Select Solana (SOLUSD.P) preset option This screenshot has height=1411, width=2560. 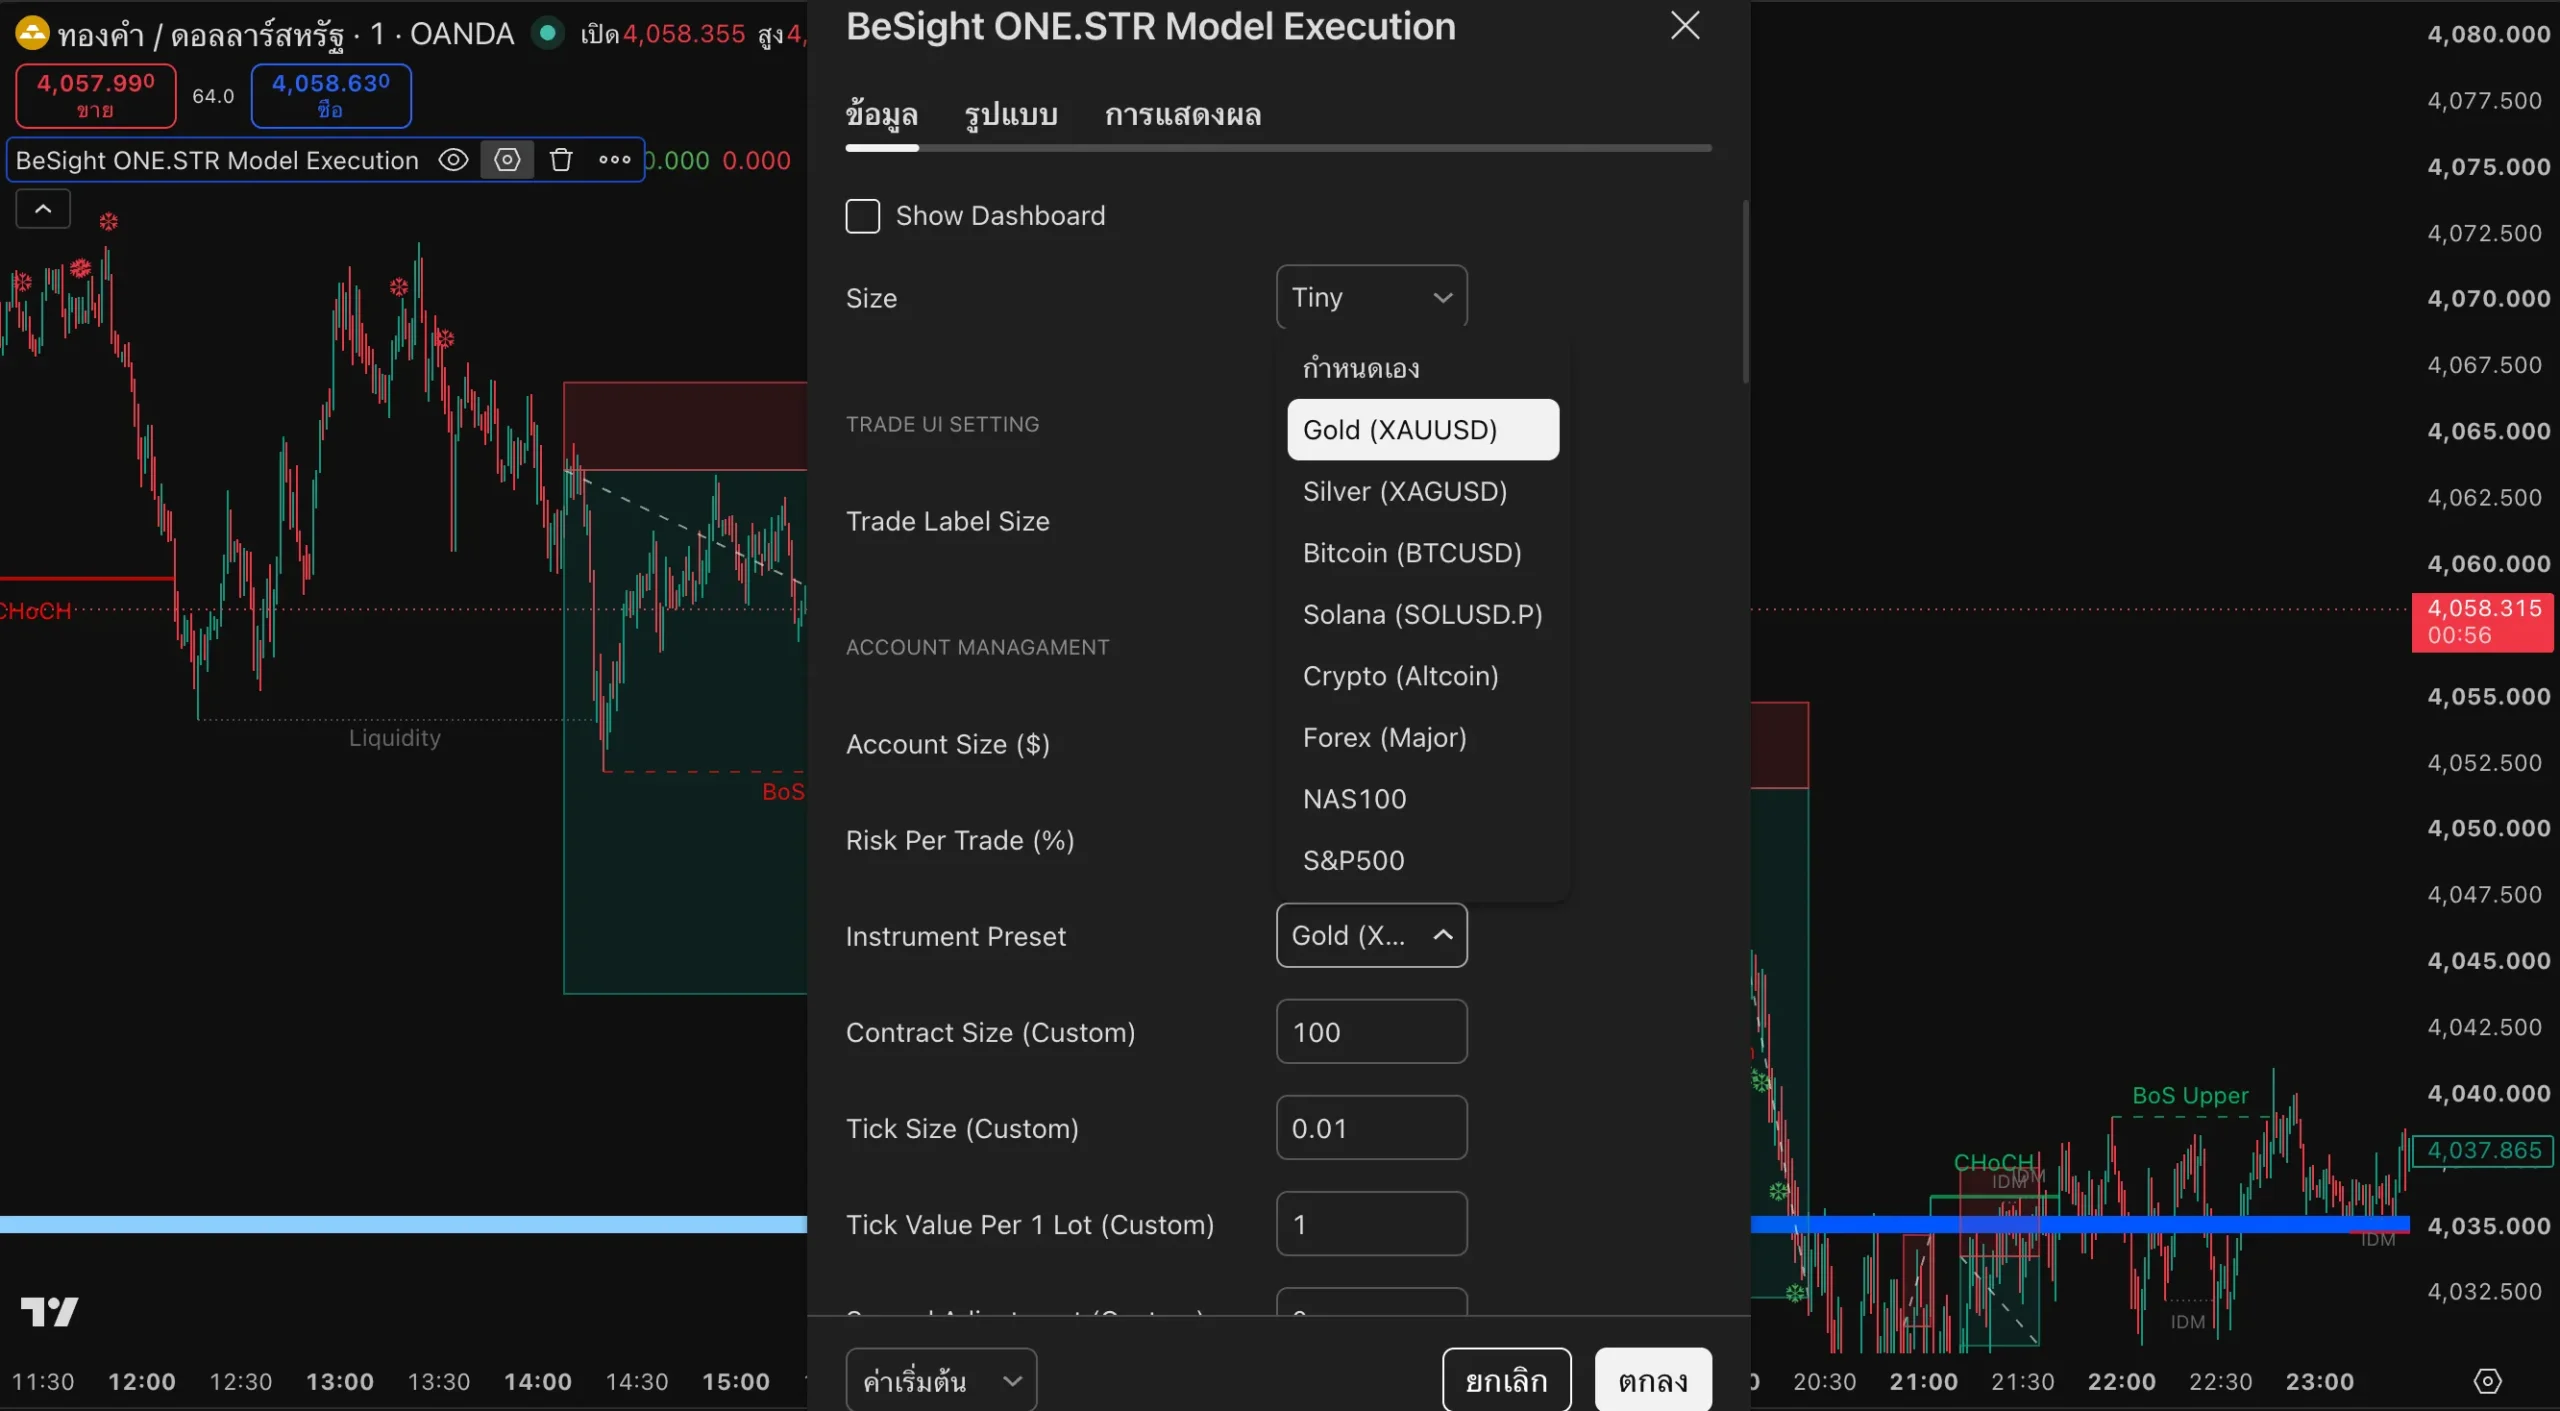pos(1423,614)
